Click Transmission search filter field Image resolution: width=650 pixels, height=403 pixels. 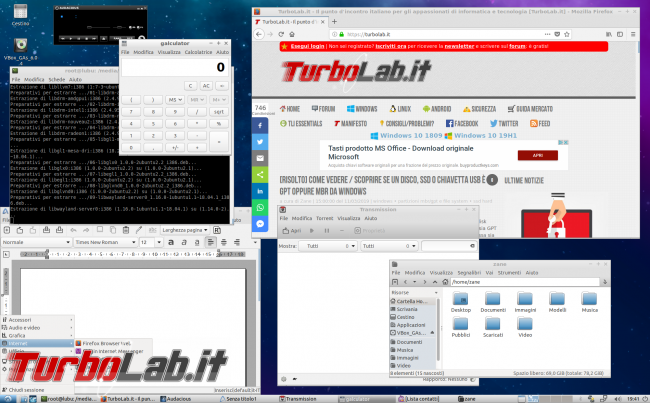pos(449,246)
